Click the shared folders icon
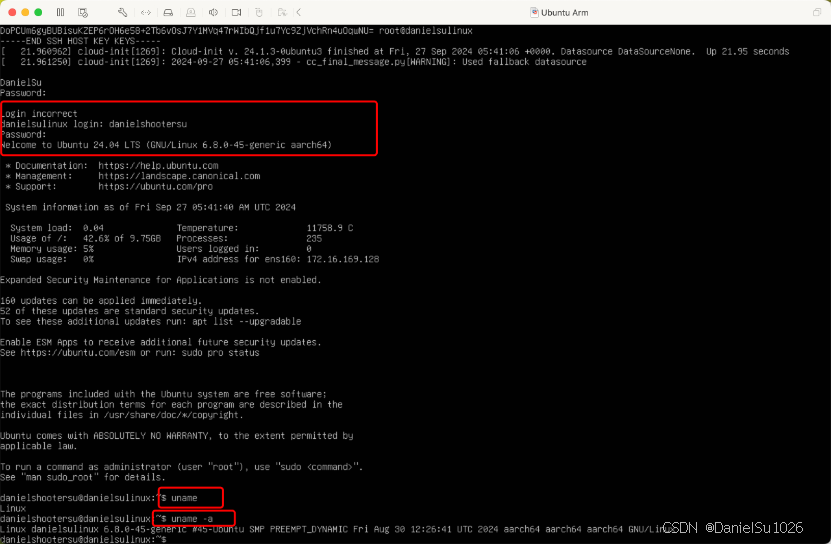This screenshot has width=832, height=544. point(282,12)
